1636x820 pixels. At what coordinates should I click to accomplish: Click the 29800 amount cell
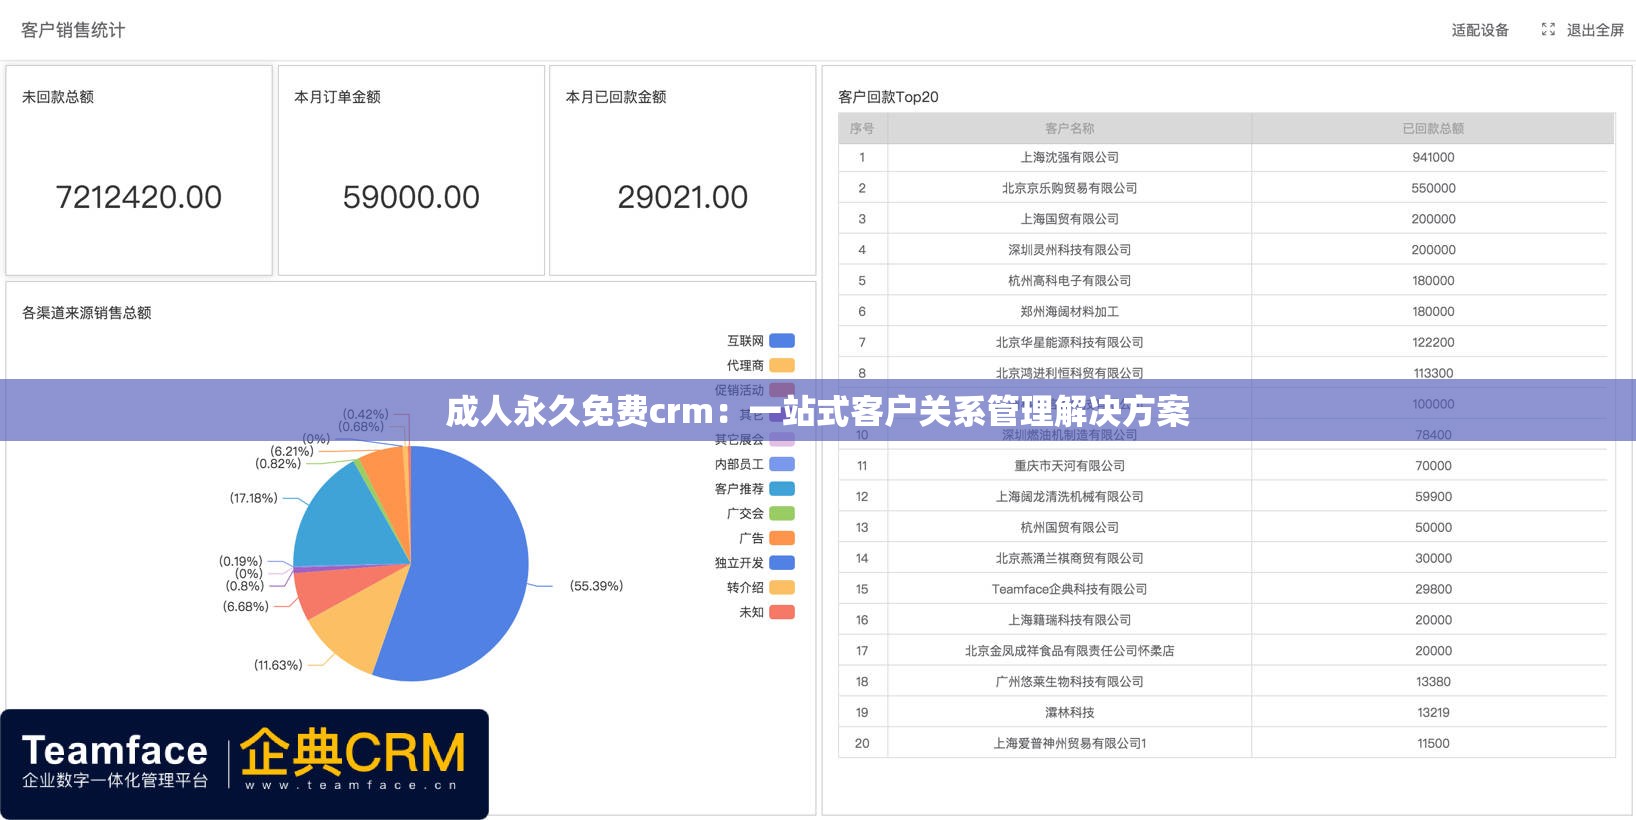click(1433, 589)
